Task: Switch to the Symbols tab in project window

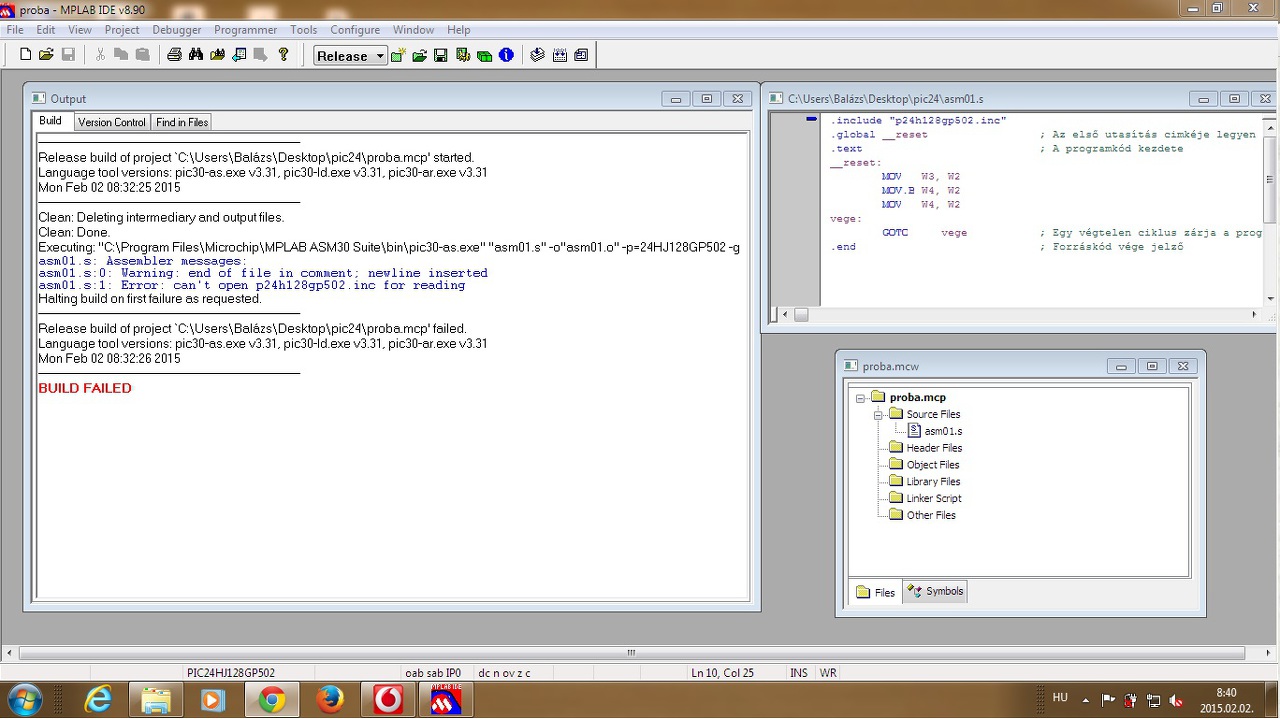Action: (936, 591)
